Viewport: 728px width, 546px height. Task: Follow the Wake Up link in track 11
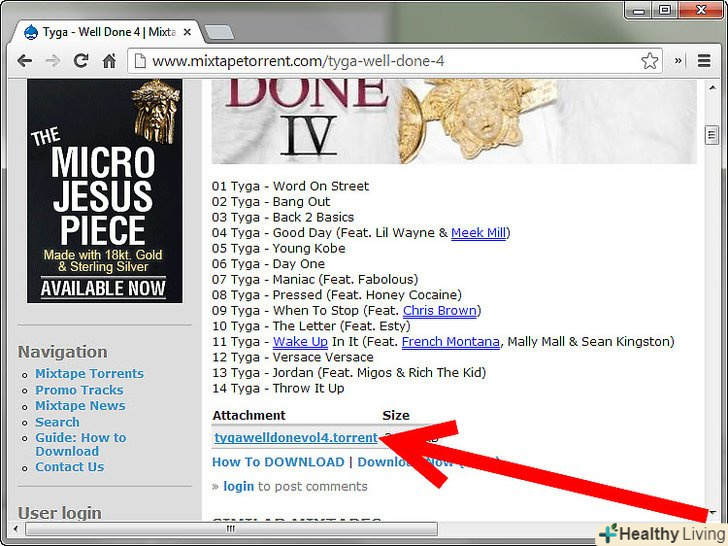[300, 342]
